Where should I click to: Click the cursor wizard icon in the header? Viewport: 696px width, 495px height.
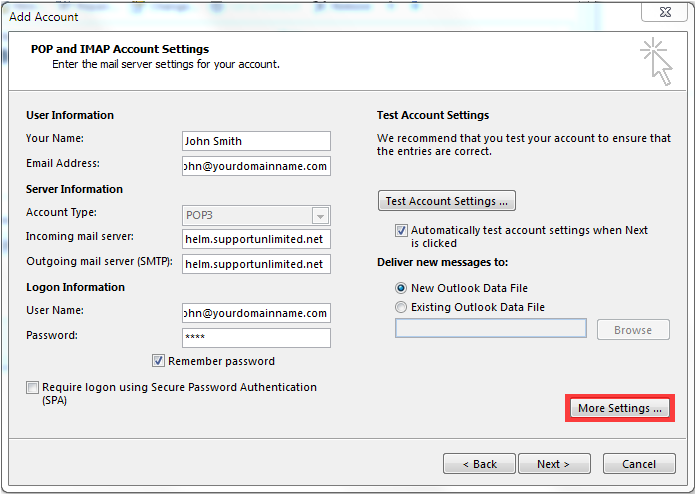click(x=656, y=62)
